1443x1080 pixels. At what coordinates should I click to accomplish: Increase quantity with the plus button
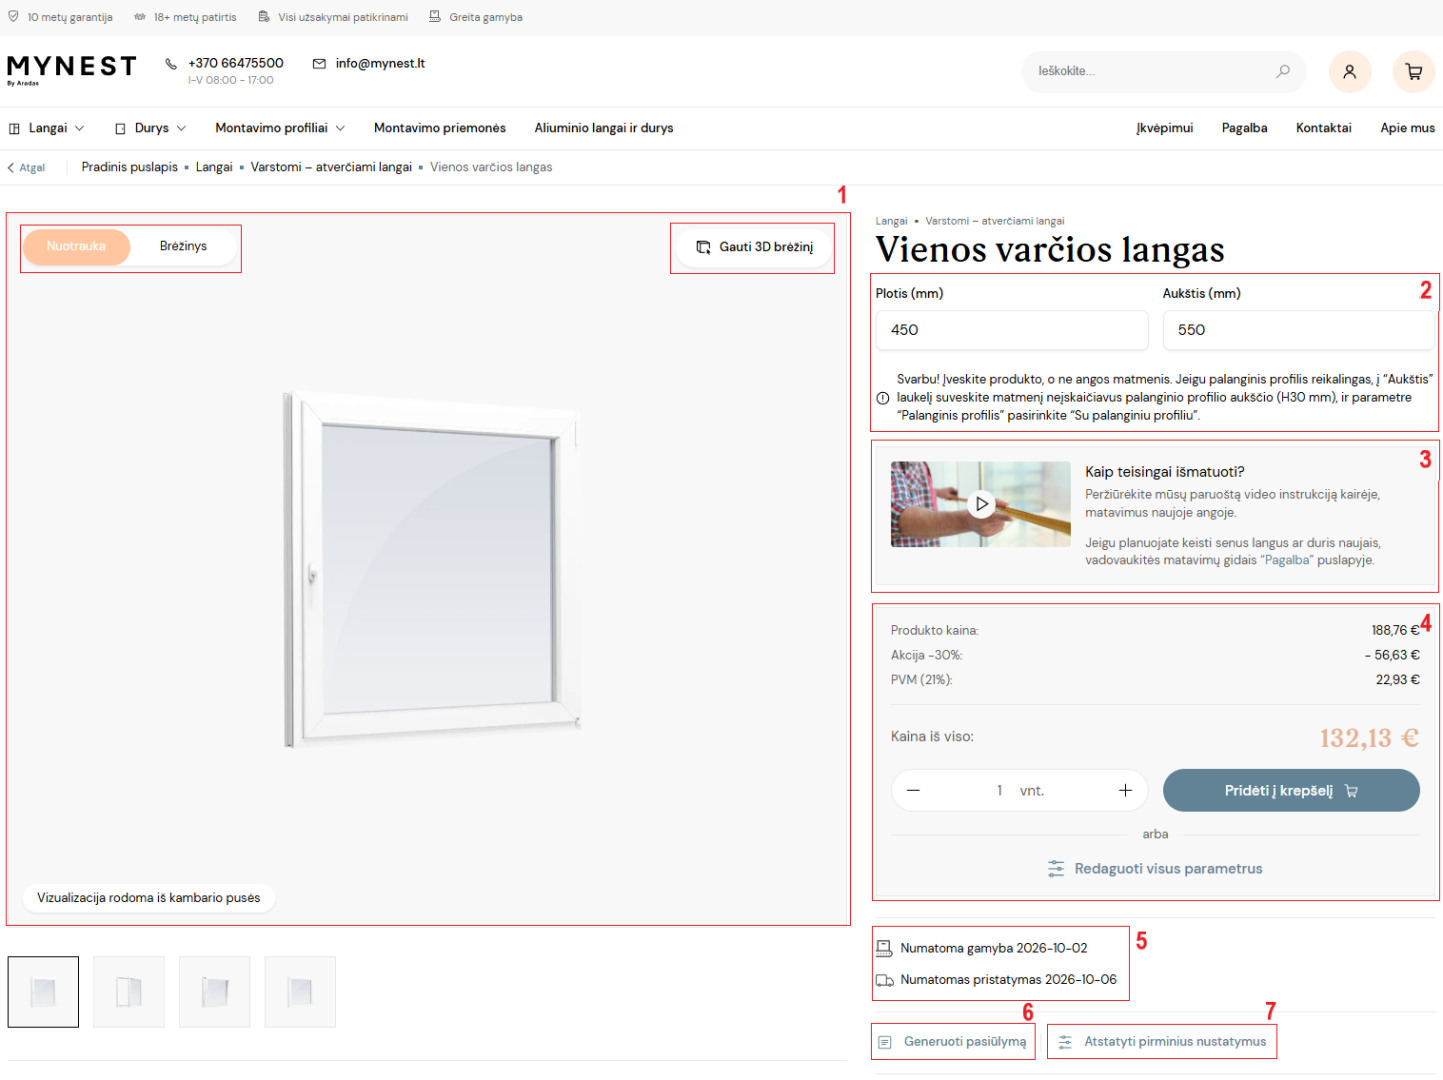point(1125,790)
